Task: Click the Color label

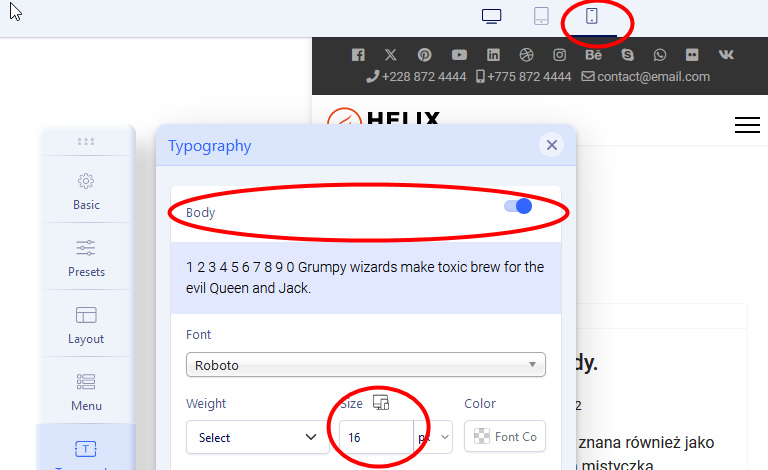Action: [480, 403]
